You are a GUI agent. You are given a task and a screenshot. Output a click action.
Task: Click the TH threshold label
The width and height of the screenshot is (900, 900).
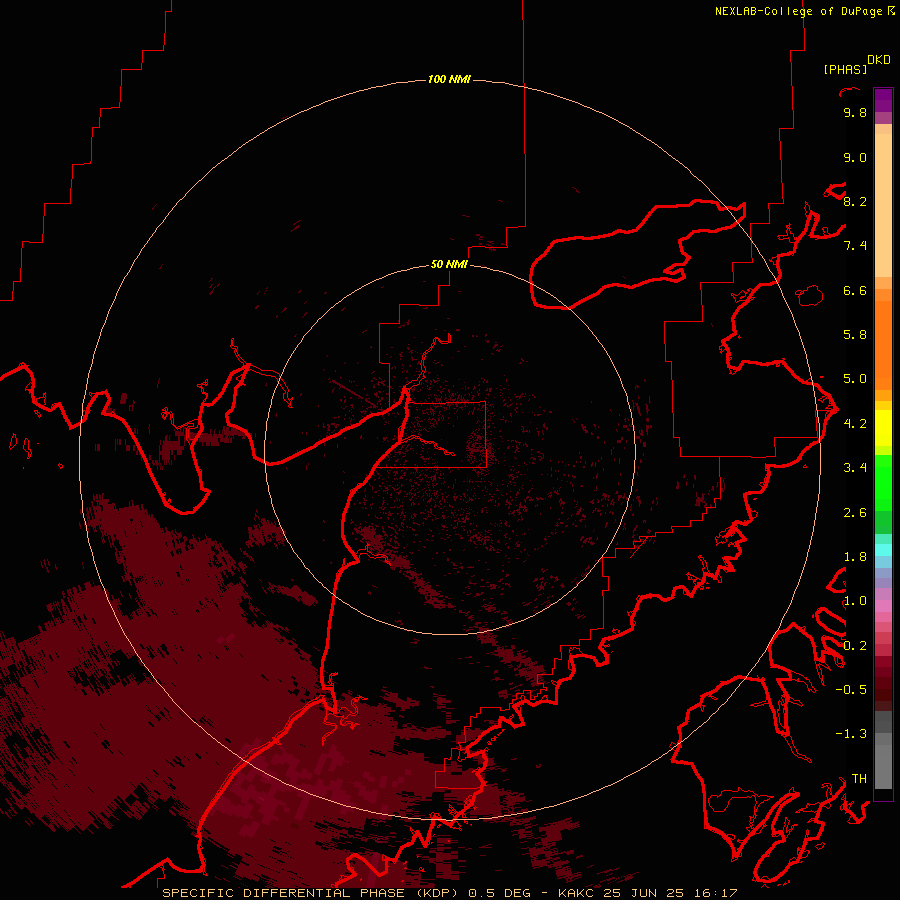point(859,779)
